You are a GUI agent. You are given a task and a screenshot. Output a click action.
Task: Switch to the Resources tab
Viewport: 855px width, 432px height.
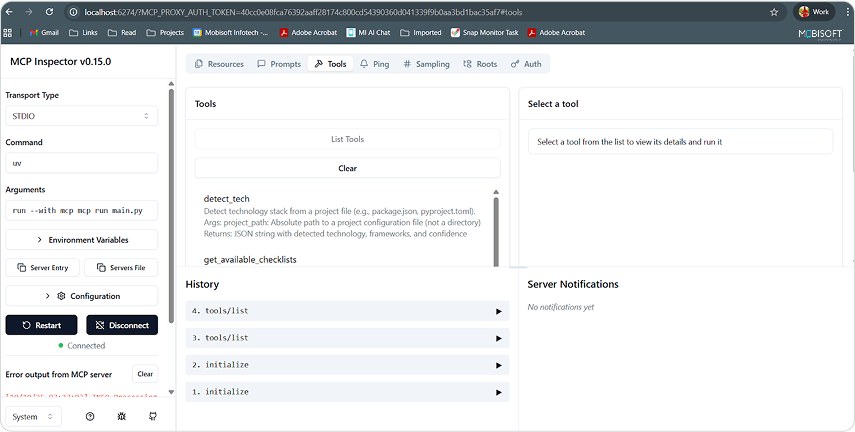[218, 64]
